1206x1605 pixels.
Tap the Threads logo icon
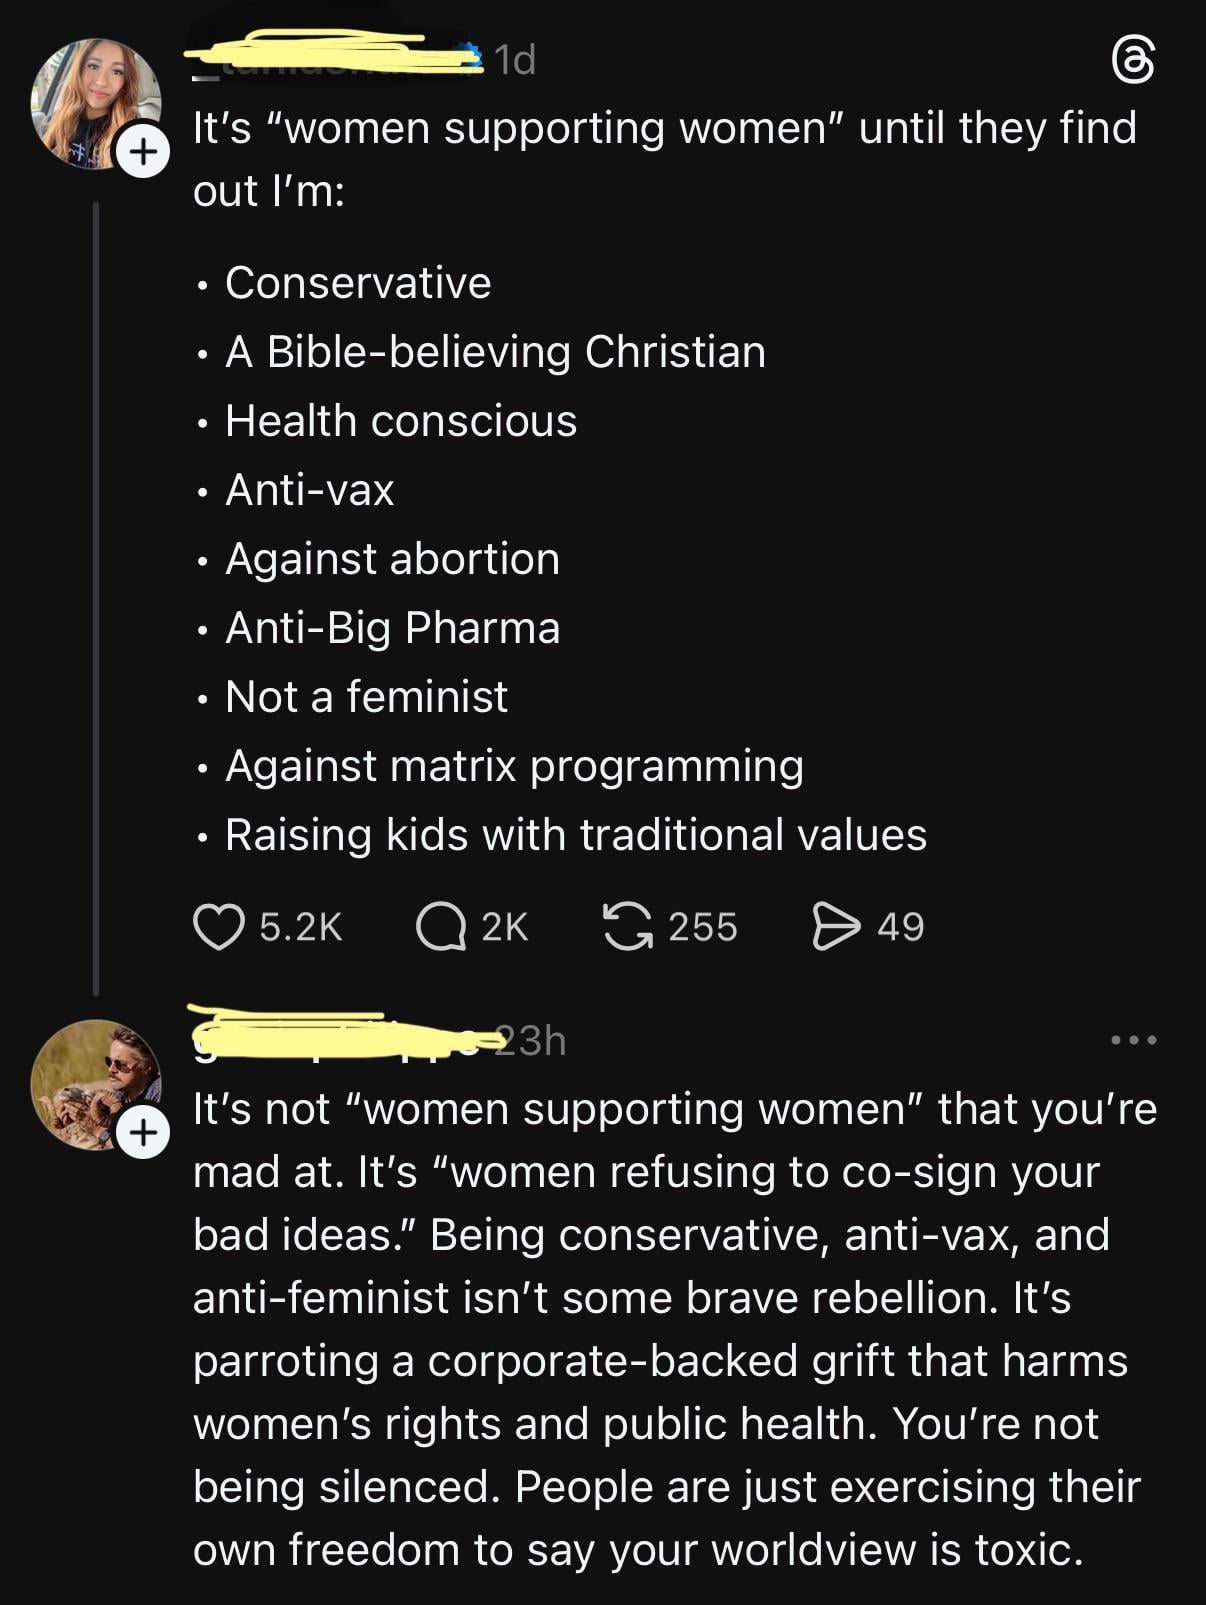(1133, 63)
